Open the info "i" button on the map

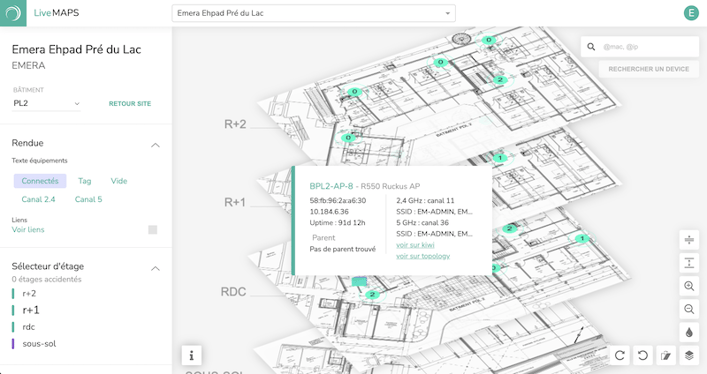tap(191, 355)
